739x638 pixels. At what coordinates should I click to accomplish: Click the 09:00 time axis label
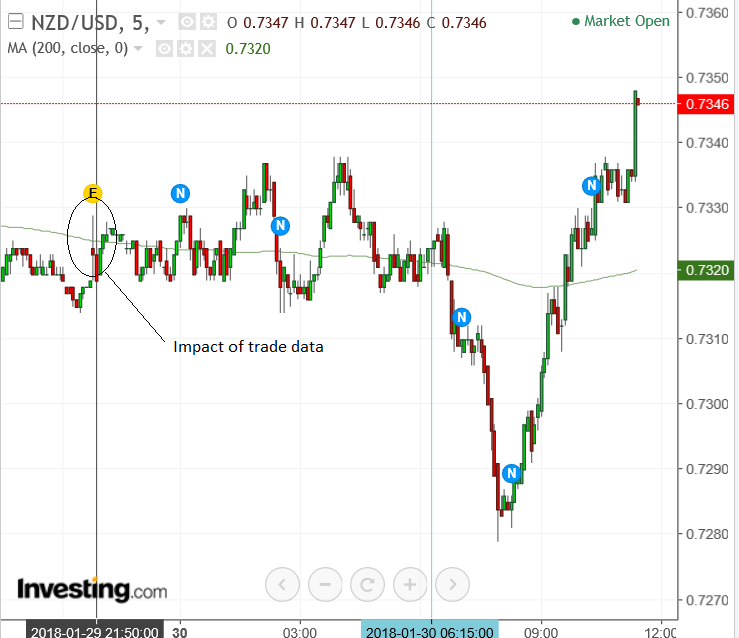click(x=541, y=632)
